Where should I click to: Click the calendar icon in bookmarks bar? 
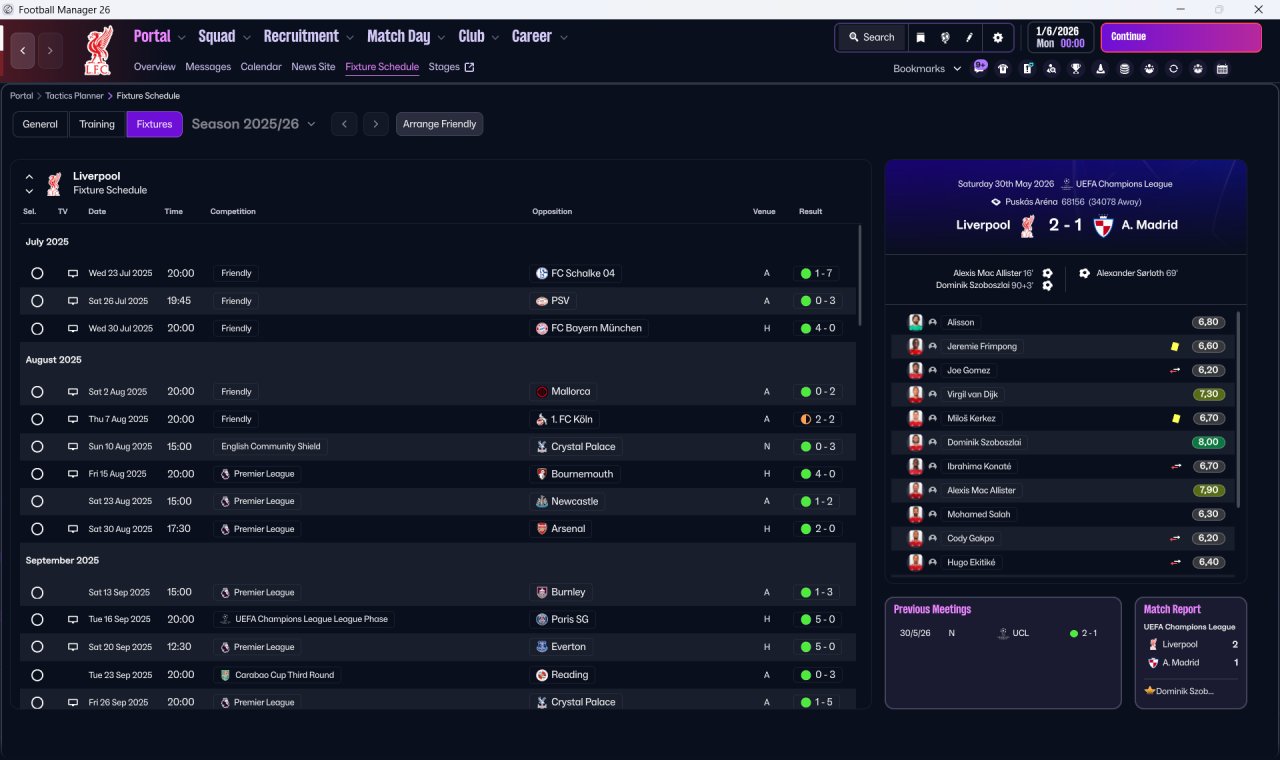click(1222, 69)
